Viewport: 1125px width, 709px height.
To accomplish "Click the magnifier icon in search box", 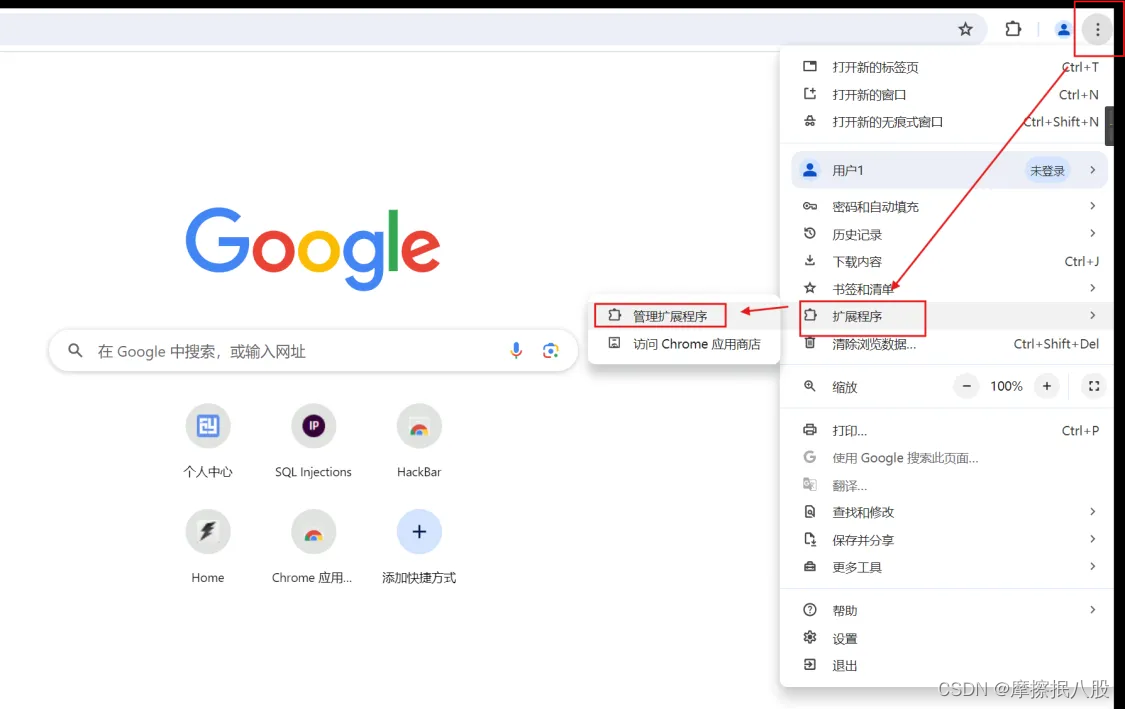I will coord(75,350).
